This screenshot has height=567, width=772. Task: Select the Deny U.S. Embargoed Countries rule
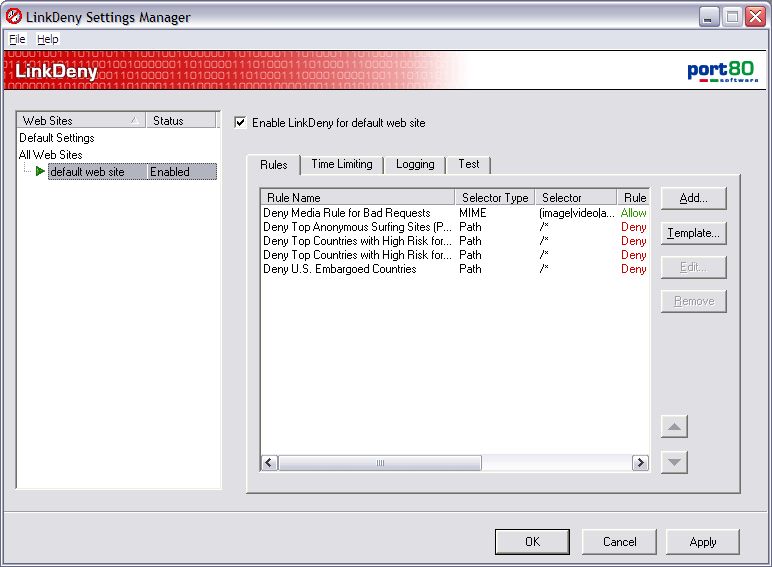pyautogui.click(x=339, y=269)
